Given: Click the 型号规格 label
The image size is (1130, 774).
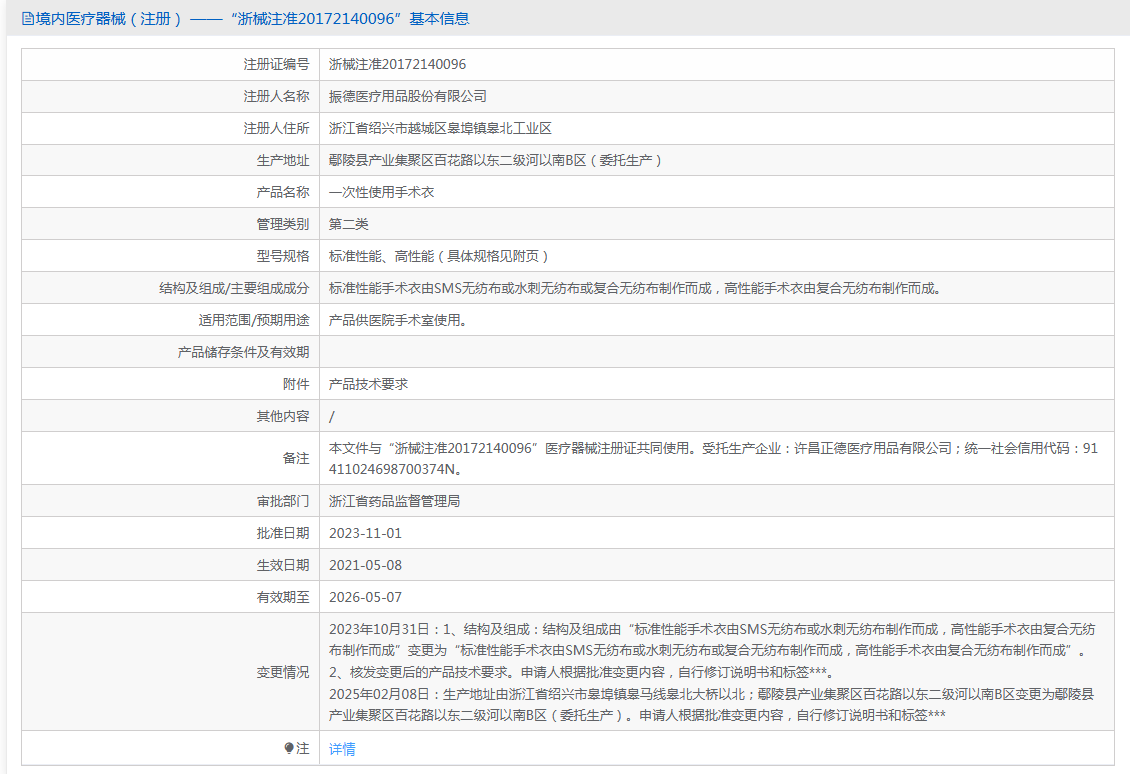Looking at the screenshot, I should tap(282, 256).
